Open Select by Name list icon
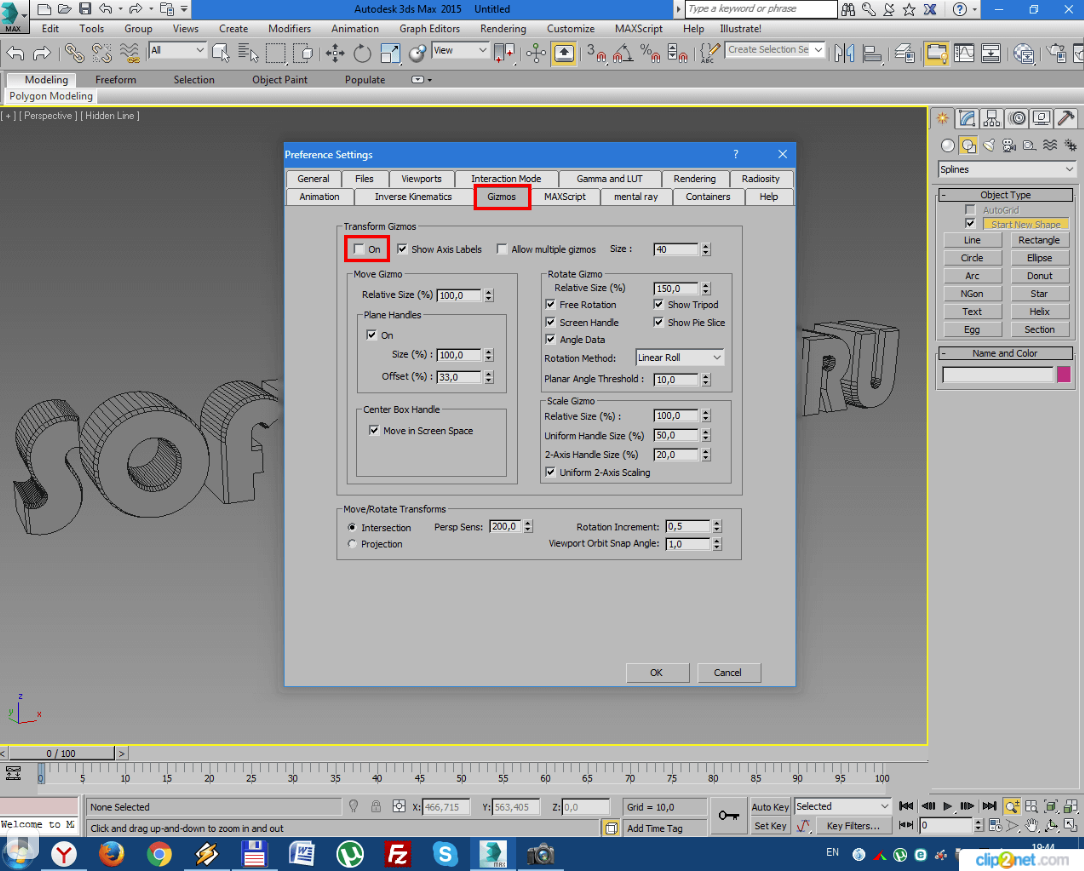This screenshot has width=1084, height=871. click(247, 53)
